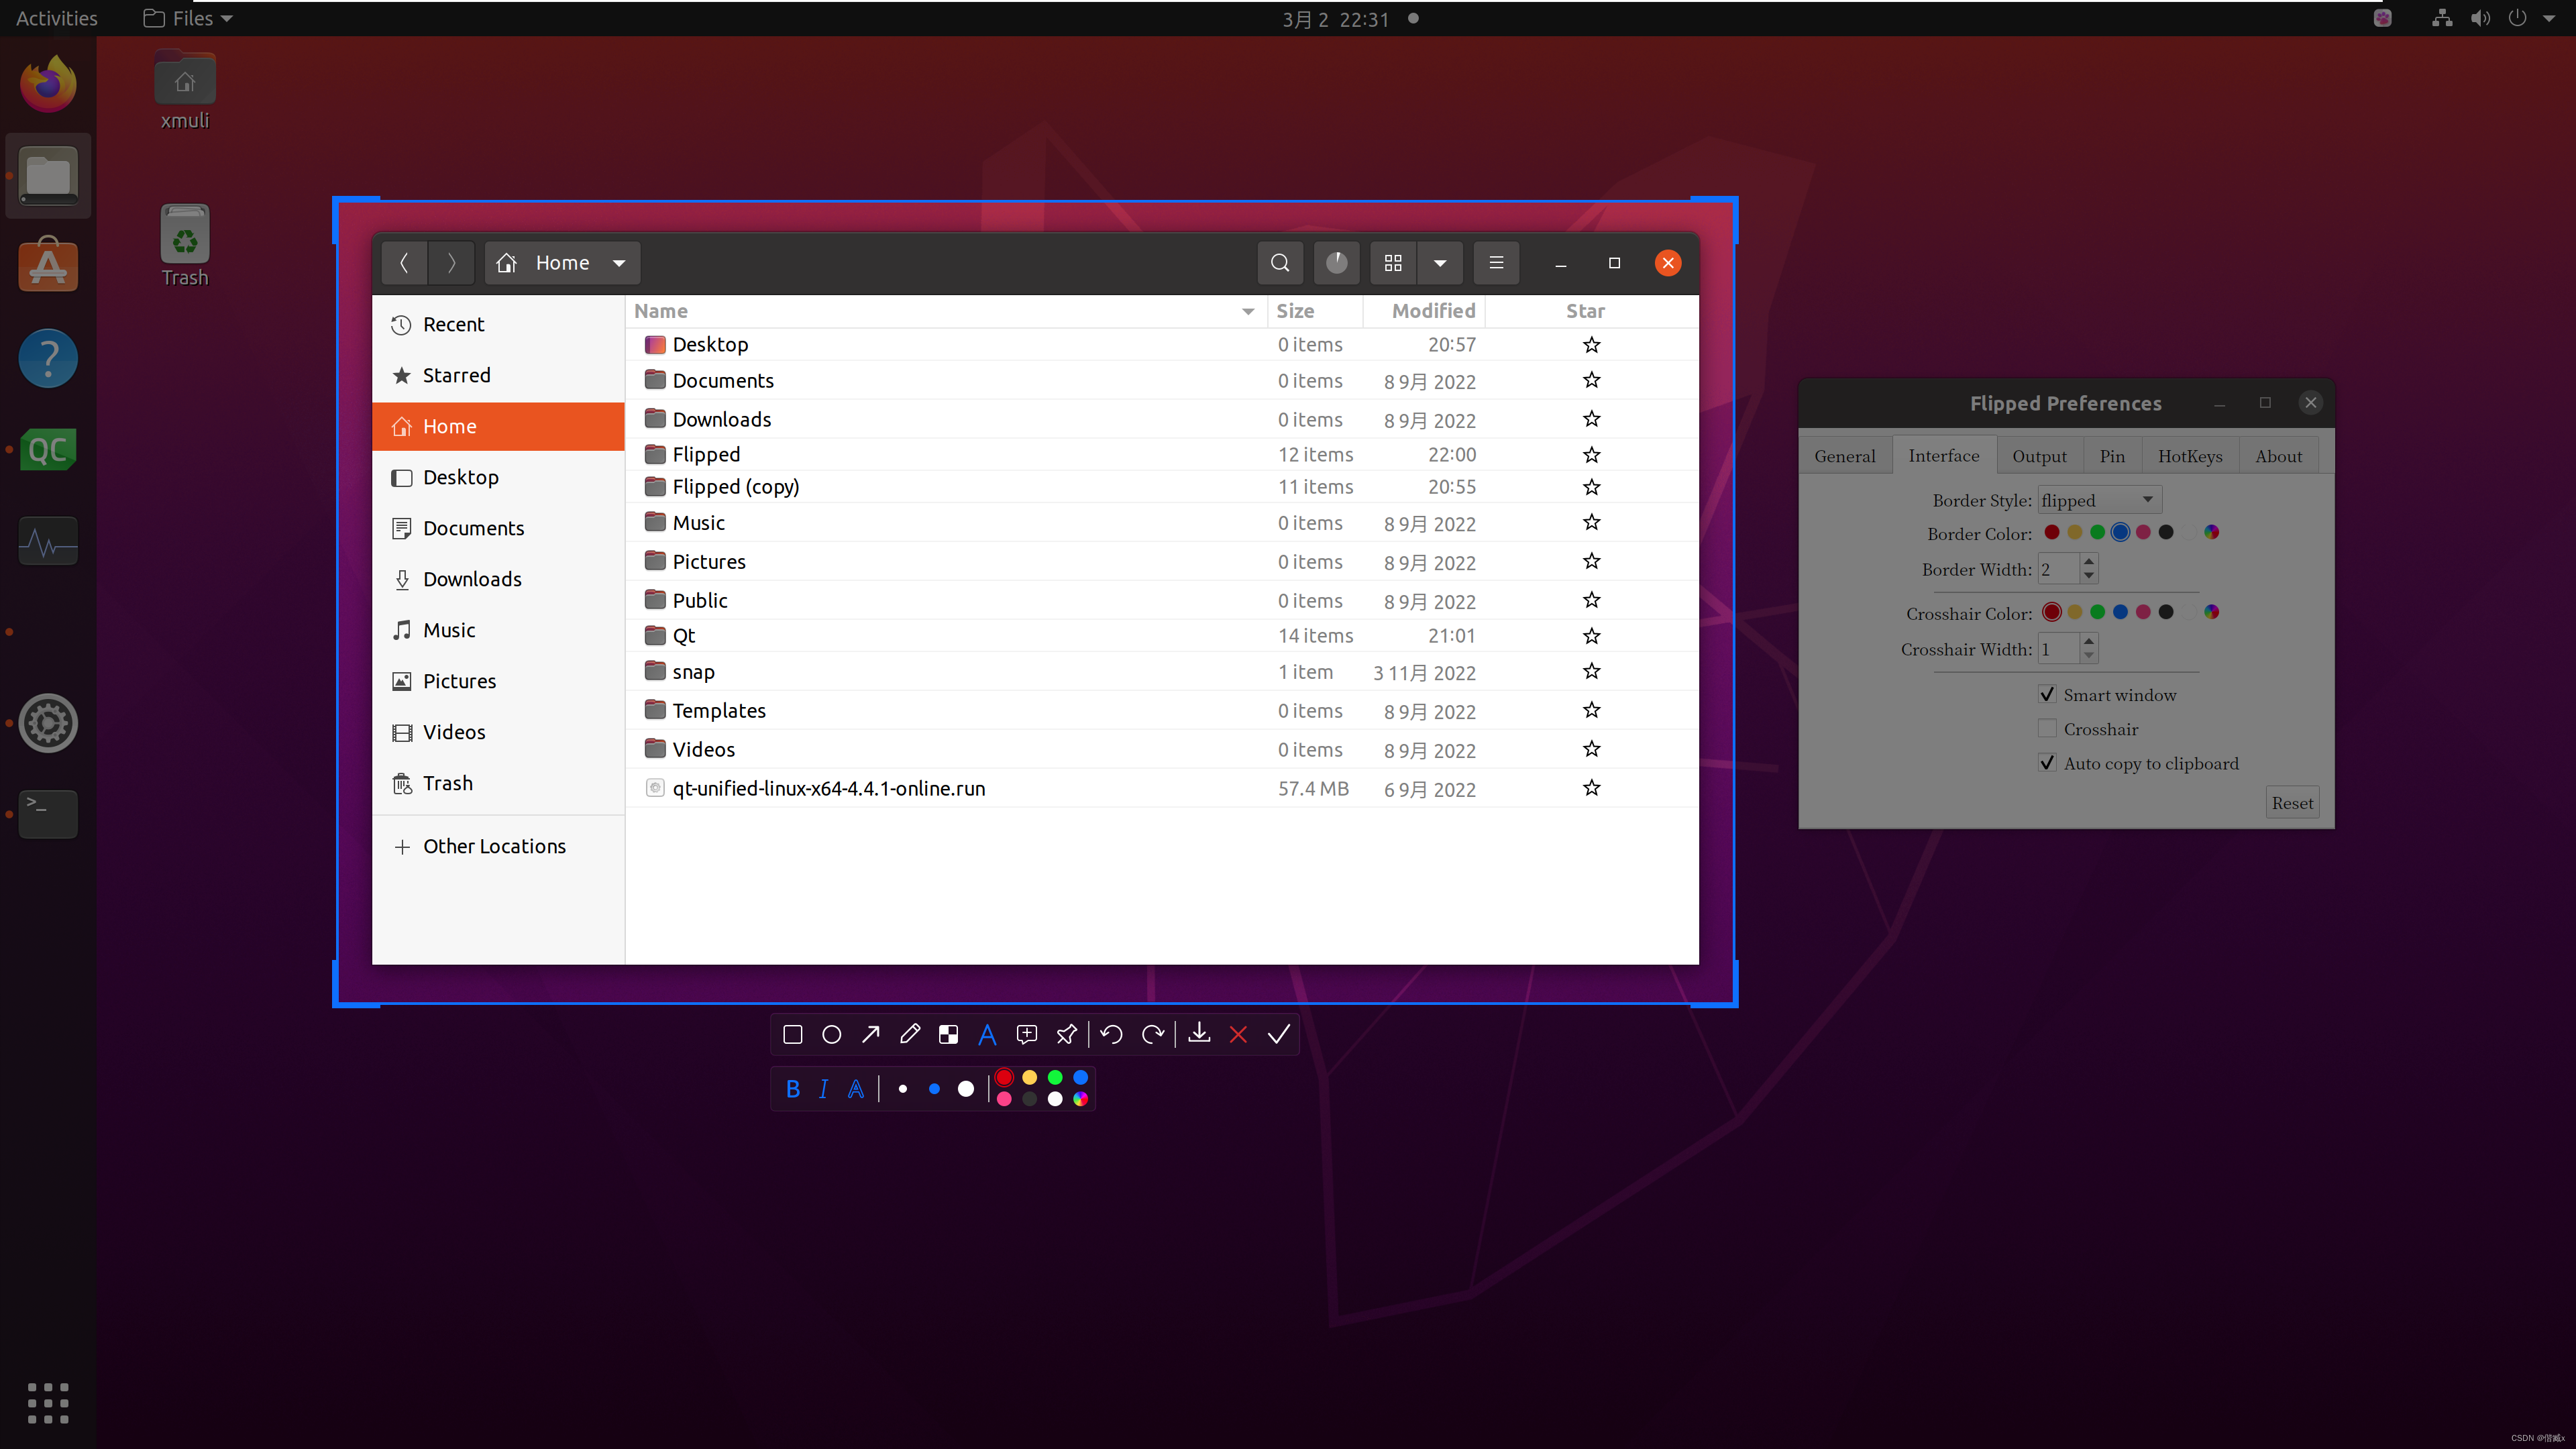Select qt-unified-linux-x64-4.4.1-online.run file
The image size is (2576, 1449).
coord(1161,788)
